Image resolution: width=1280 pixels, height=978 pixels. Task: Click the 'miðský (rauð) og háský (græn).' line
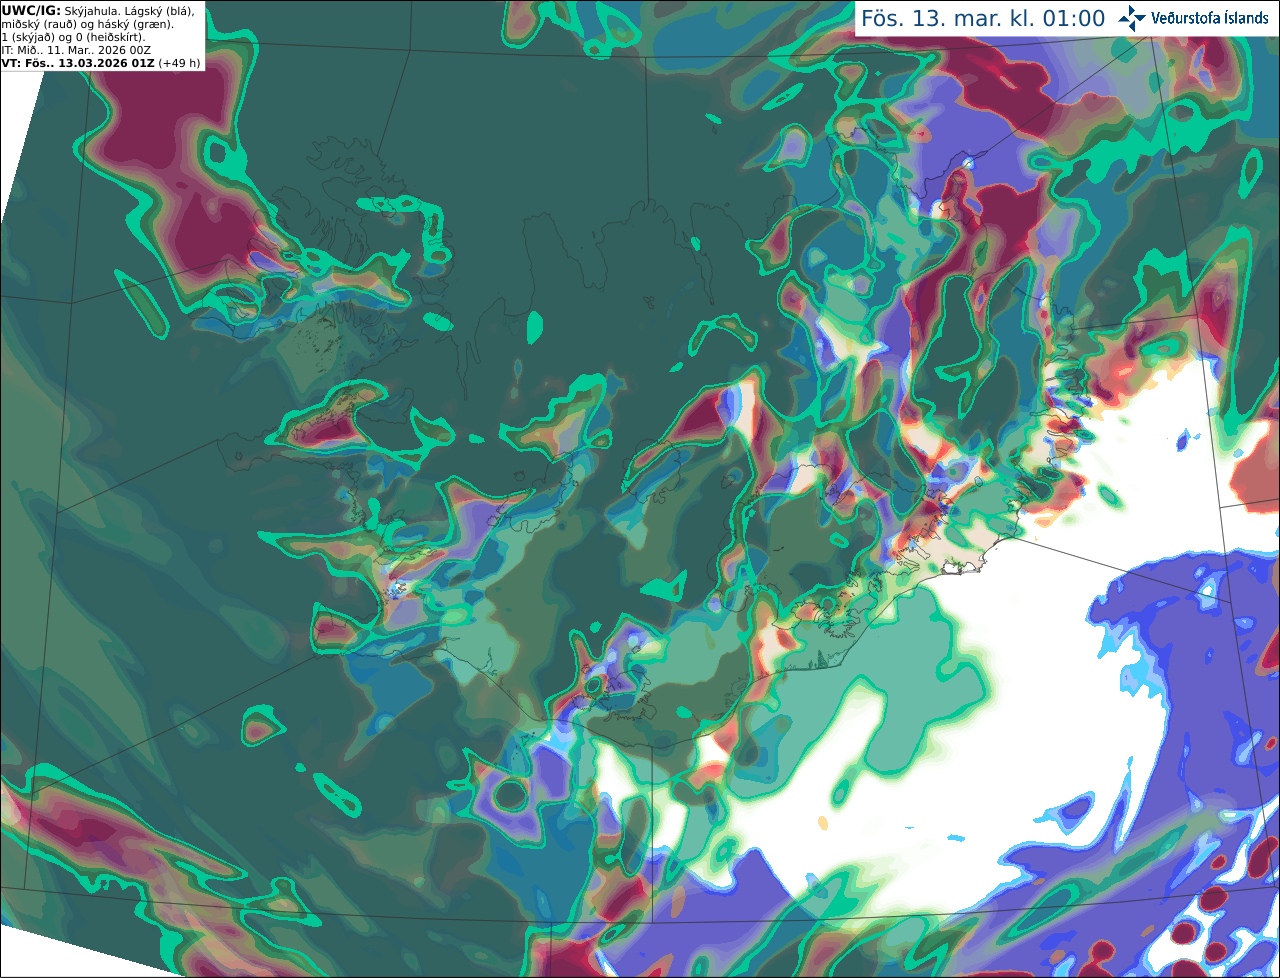coord(87,23)
